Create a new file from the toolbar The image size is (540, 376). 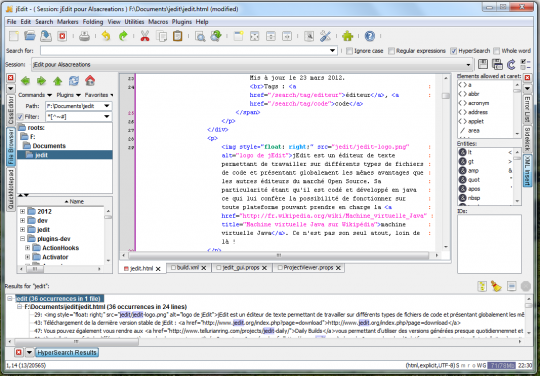coord(14,36)
